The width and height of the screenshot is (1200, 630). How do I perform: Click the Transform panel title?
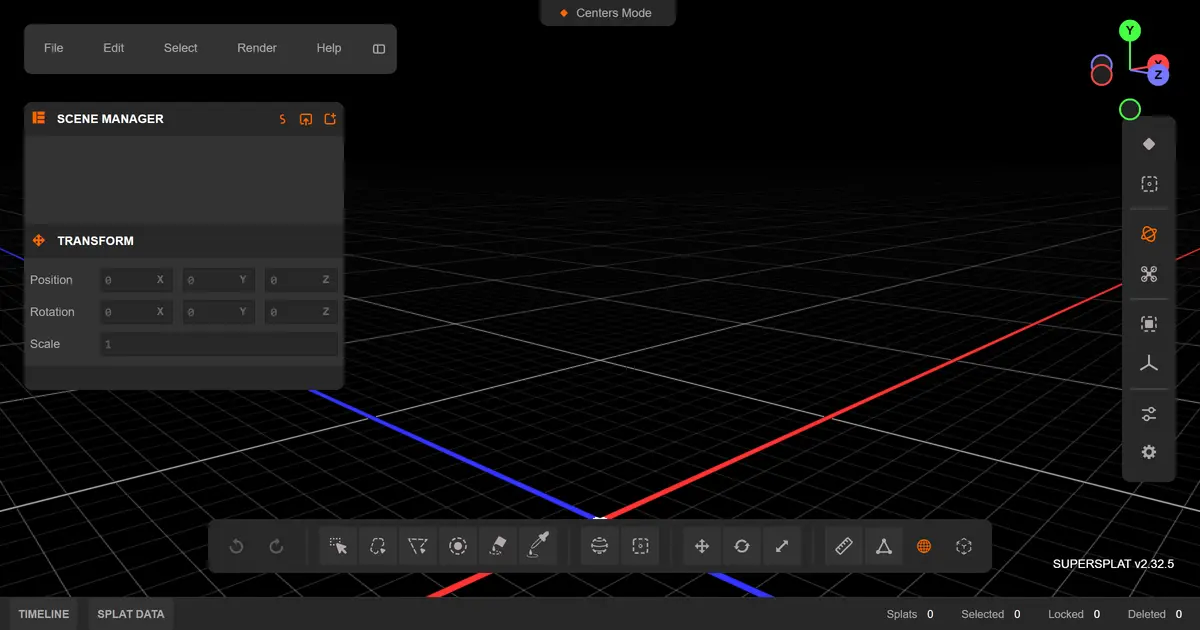95,241
